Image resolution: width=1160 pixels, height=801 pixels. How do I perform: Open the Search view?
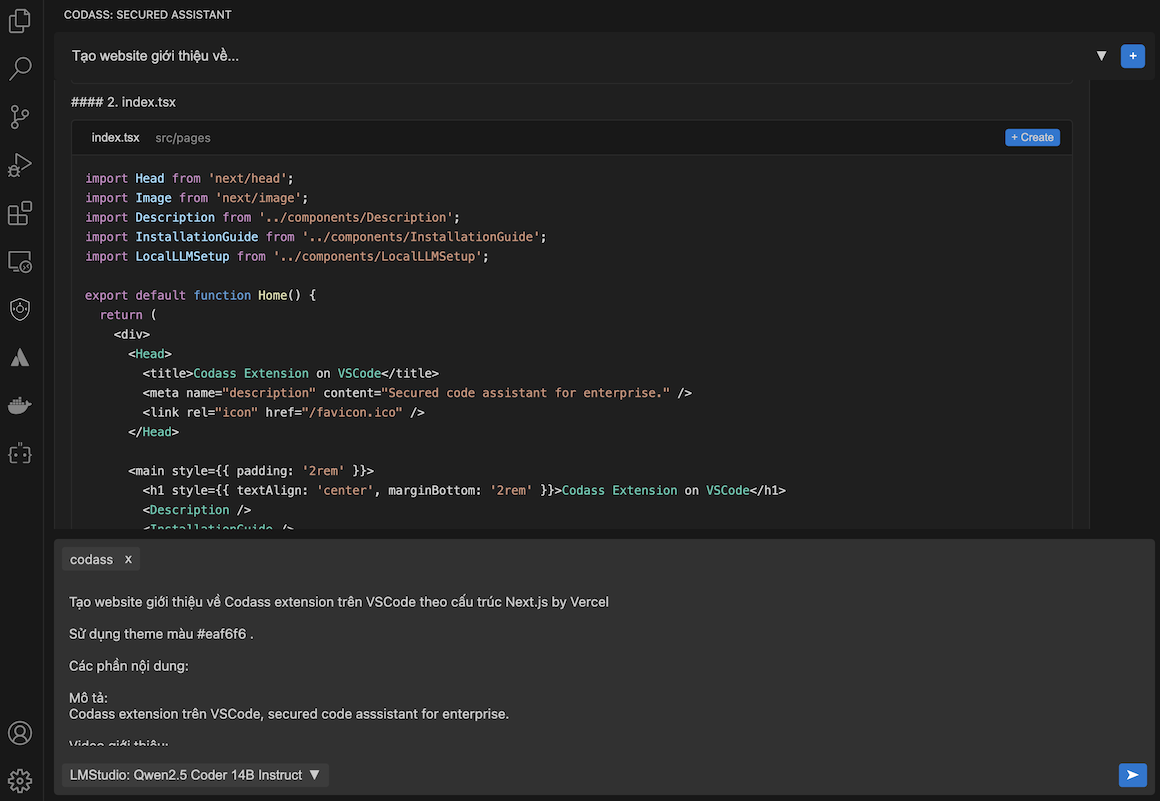point(20,68)
